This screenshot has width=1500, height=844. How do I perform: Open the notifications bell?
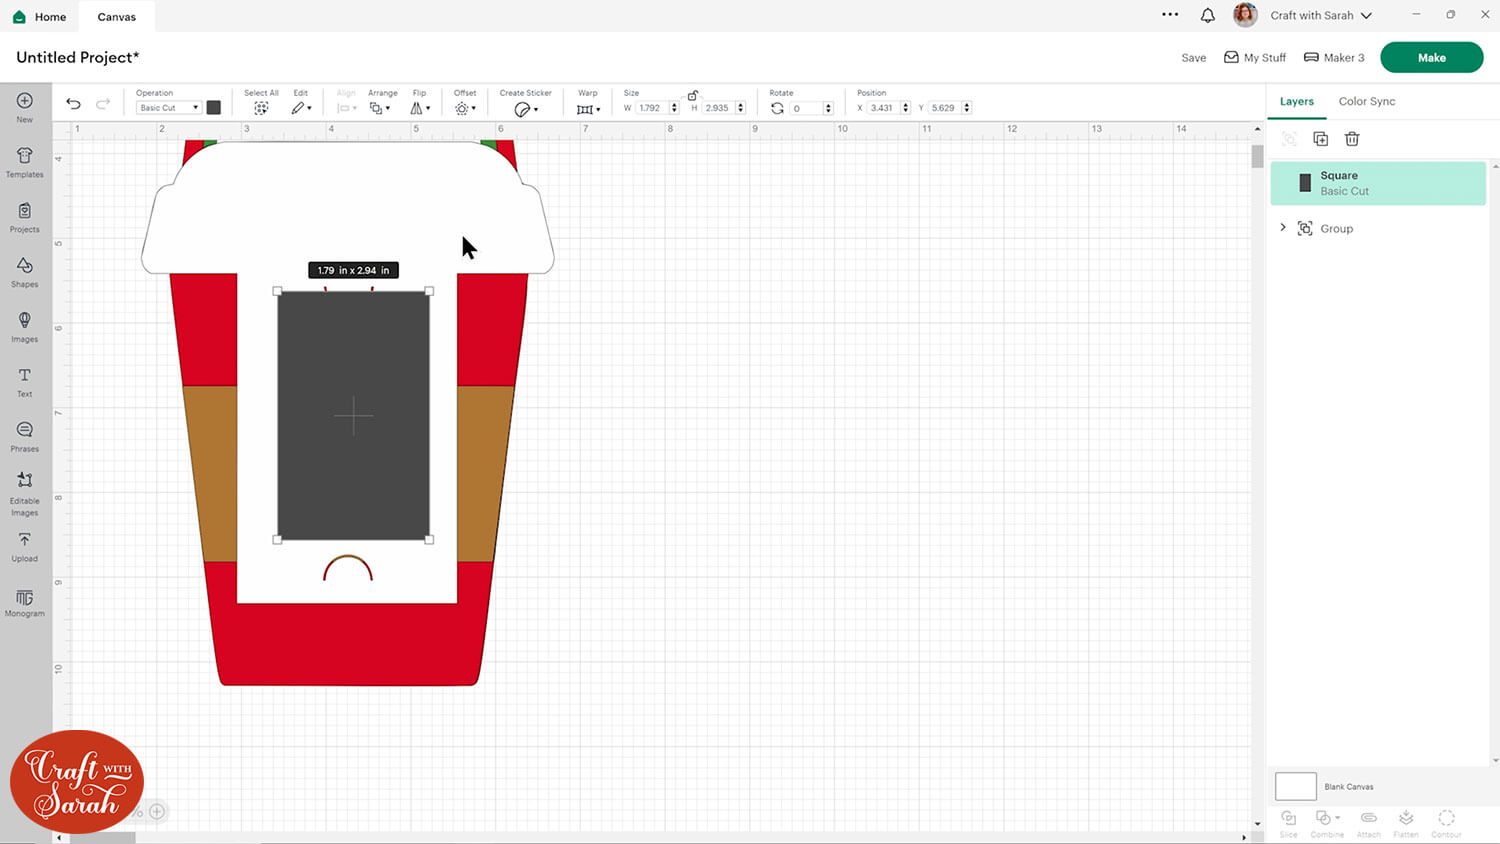point(1207,15)
